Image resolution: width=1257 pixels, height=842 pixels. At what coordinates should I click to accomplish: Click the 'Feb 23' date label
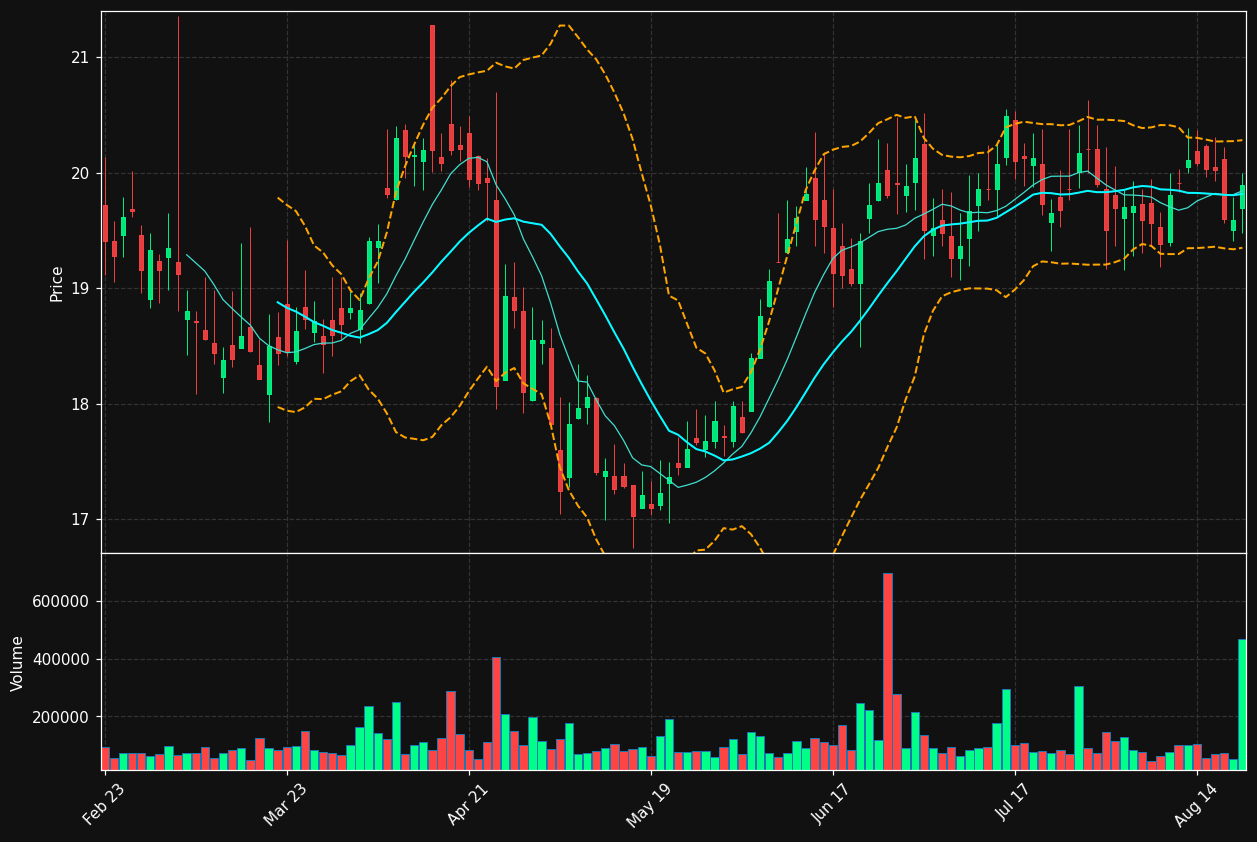tap(104, 804)
